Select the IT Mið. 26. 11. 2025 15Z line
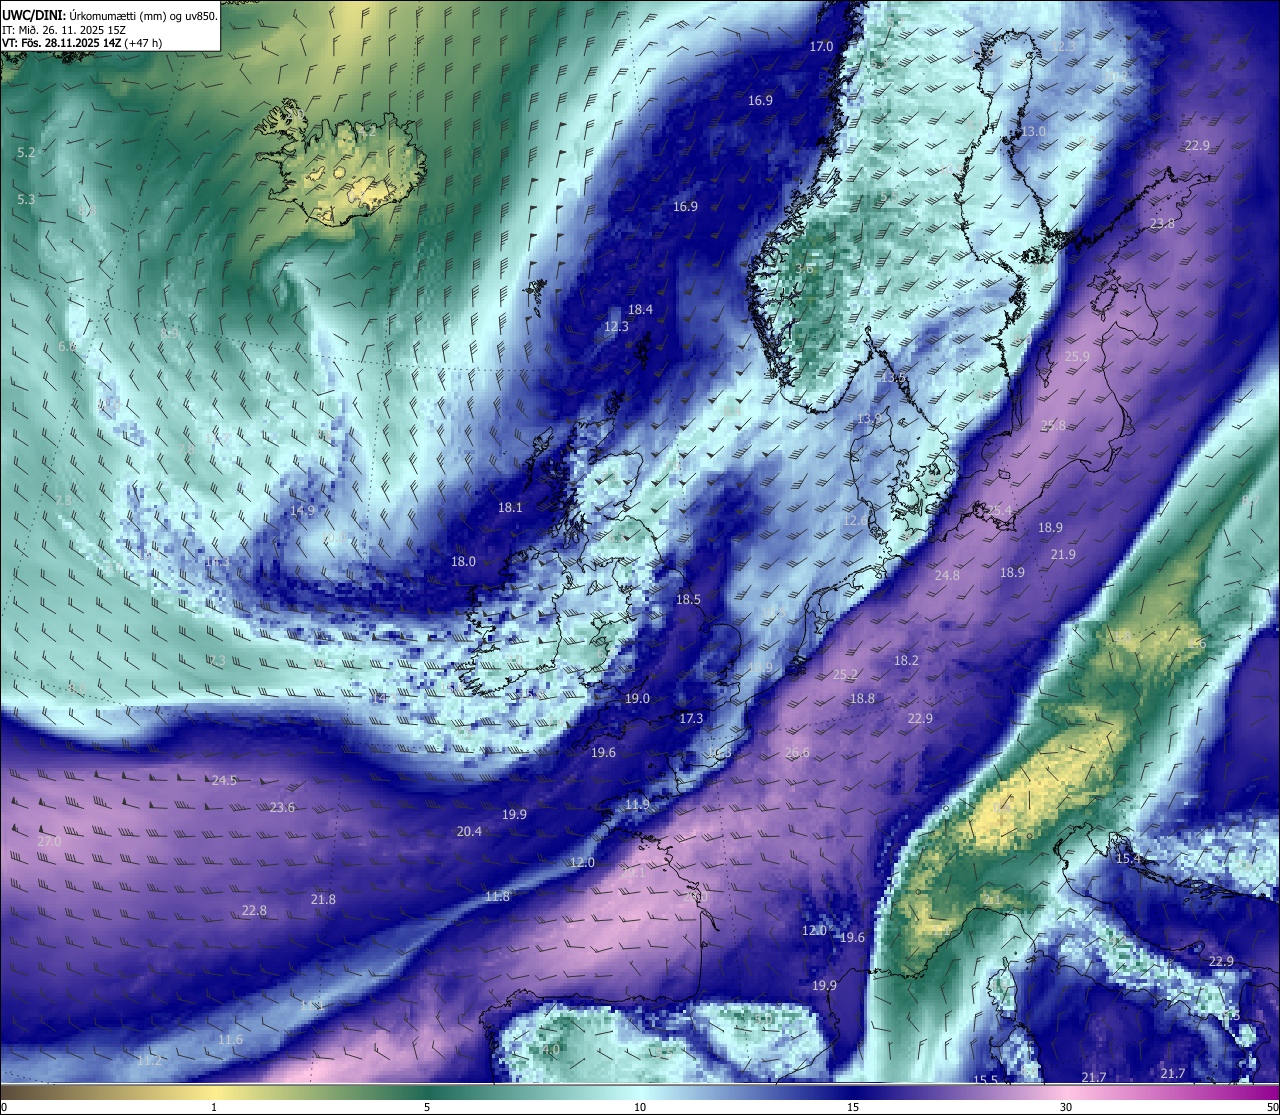 pos(64,29)
